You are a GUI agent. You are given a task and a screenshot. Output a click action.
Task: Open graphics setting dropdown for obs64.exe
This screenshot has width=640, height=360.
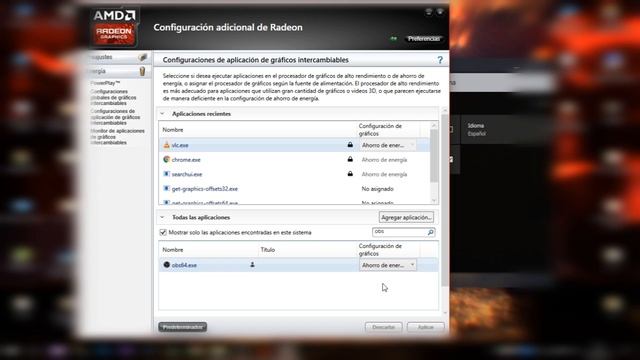pyautogui.click(x=388, y=265)
